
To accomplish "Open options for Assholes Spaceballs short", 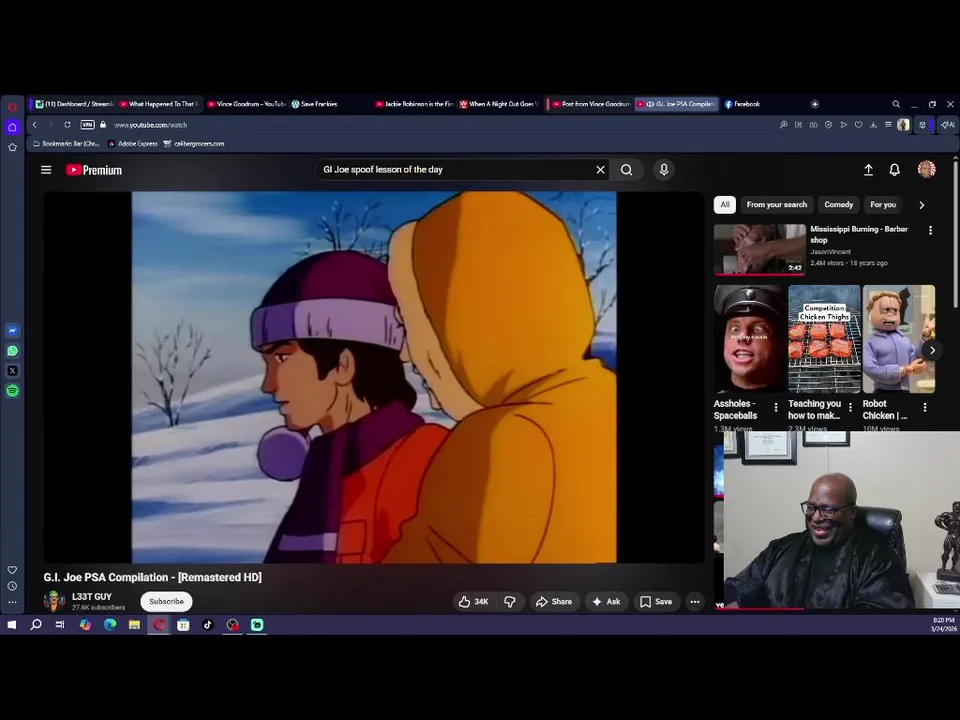I will 776,407.
